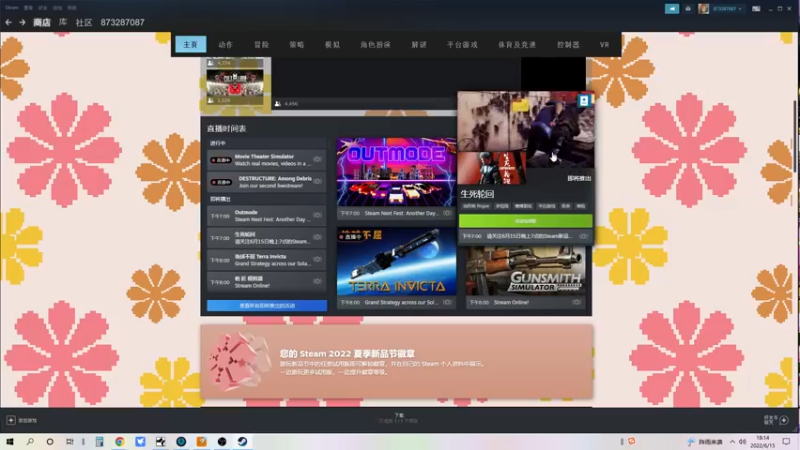Select the 控制器 controller tab
The height and width of the screenshot is (450, 800).
point(568,44)
